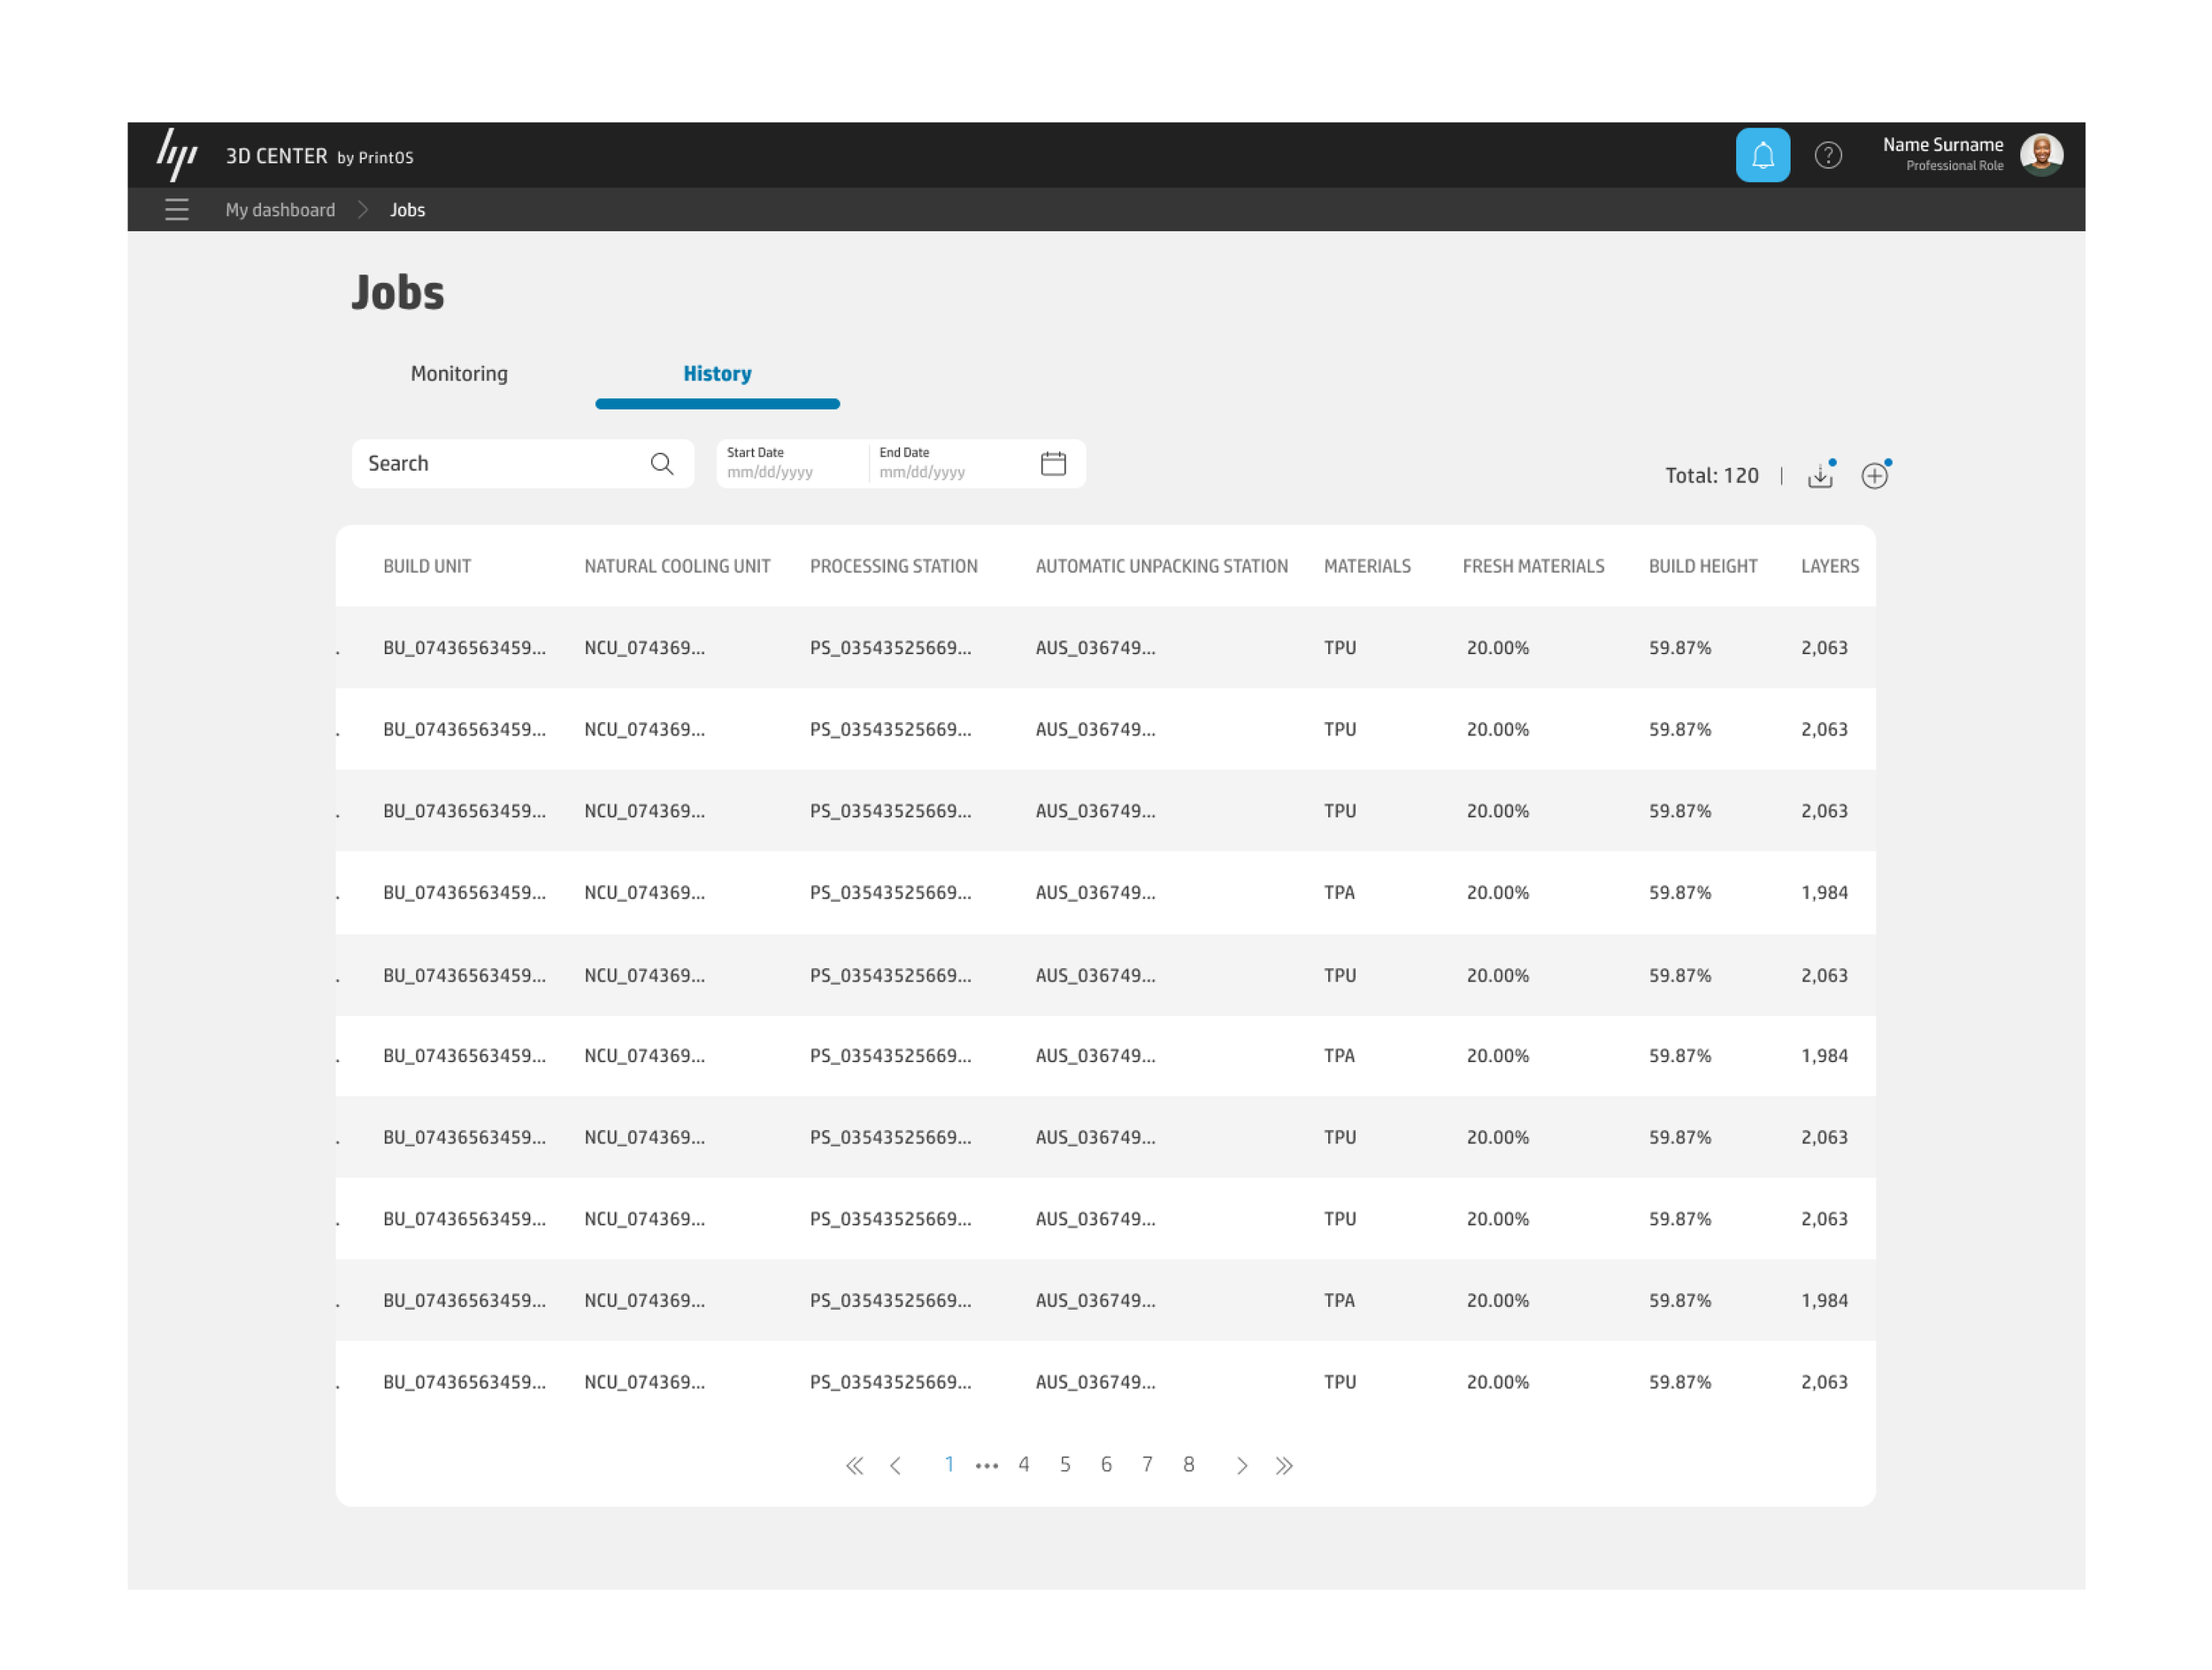This screenshot has width=2212, height=1670.
Task: Select page 5 in pagination
Action: coord(1065,1465)
